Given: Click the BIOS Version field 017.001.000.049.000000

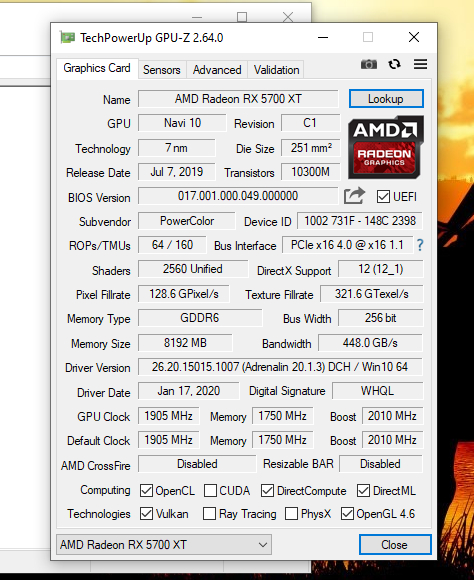Looking at the screenshot, I should click(238, 196).
